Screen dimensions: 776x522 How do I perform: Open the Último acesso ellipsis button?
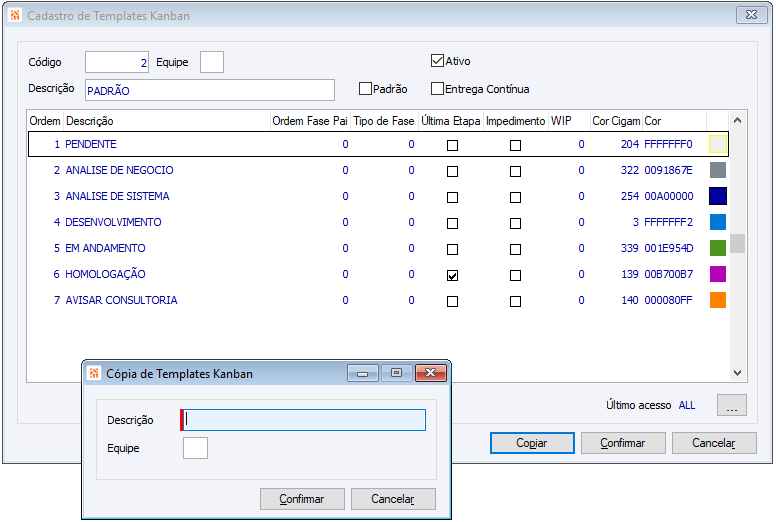click(x=731, y=406)
